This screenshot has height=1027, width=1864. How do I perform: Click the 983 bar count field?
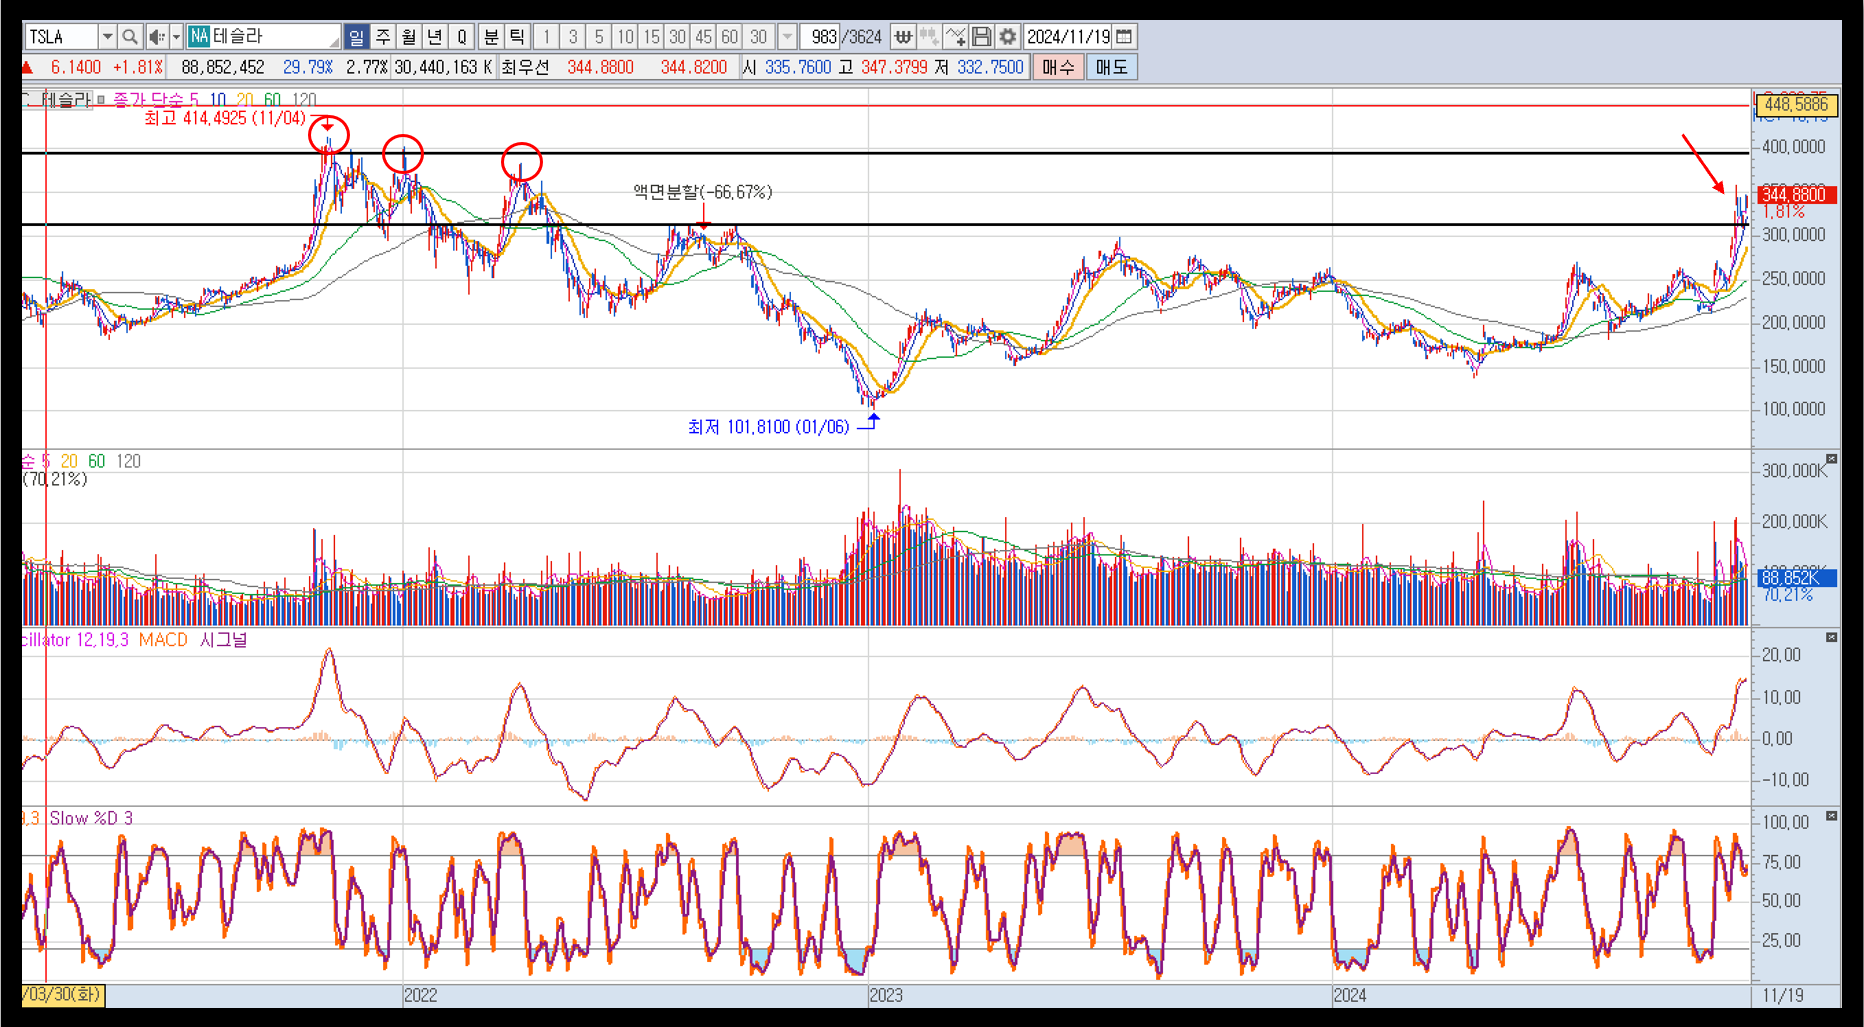820,37
